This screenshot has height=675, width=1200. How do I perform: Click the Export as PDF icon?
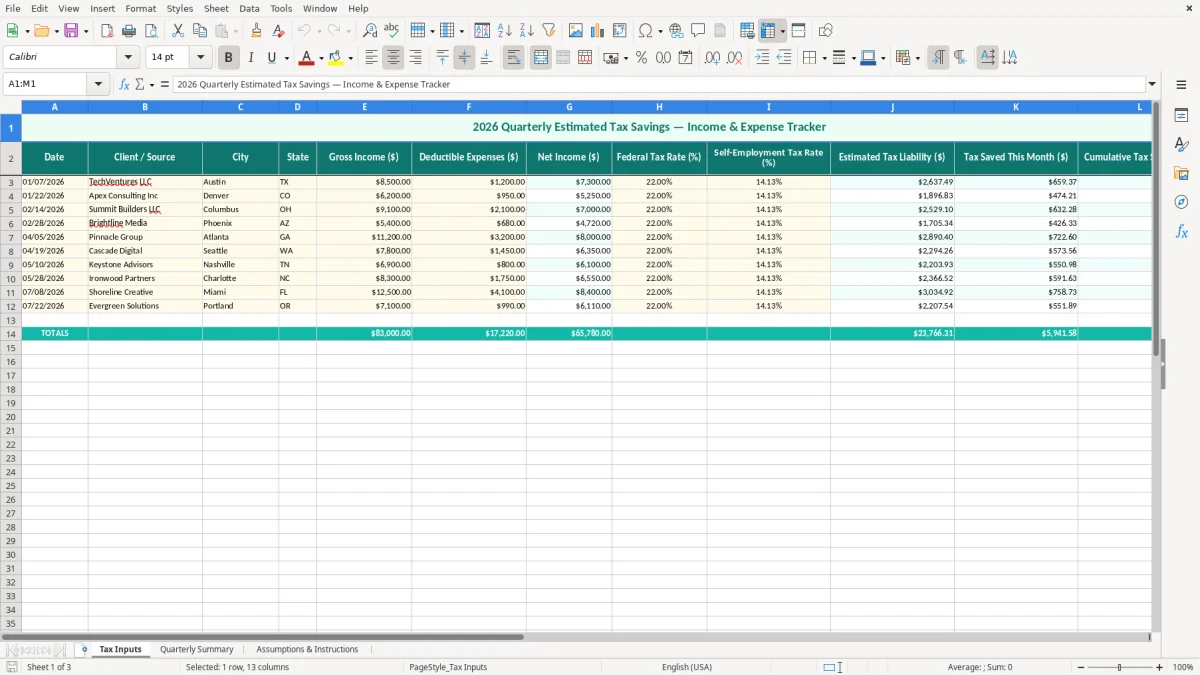click(107, 31)
